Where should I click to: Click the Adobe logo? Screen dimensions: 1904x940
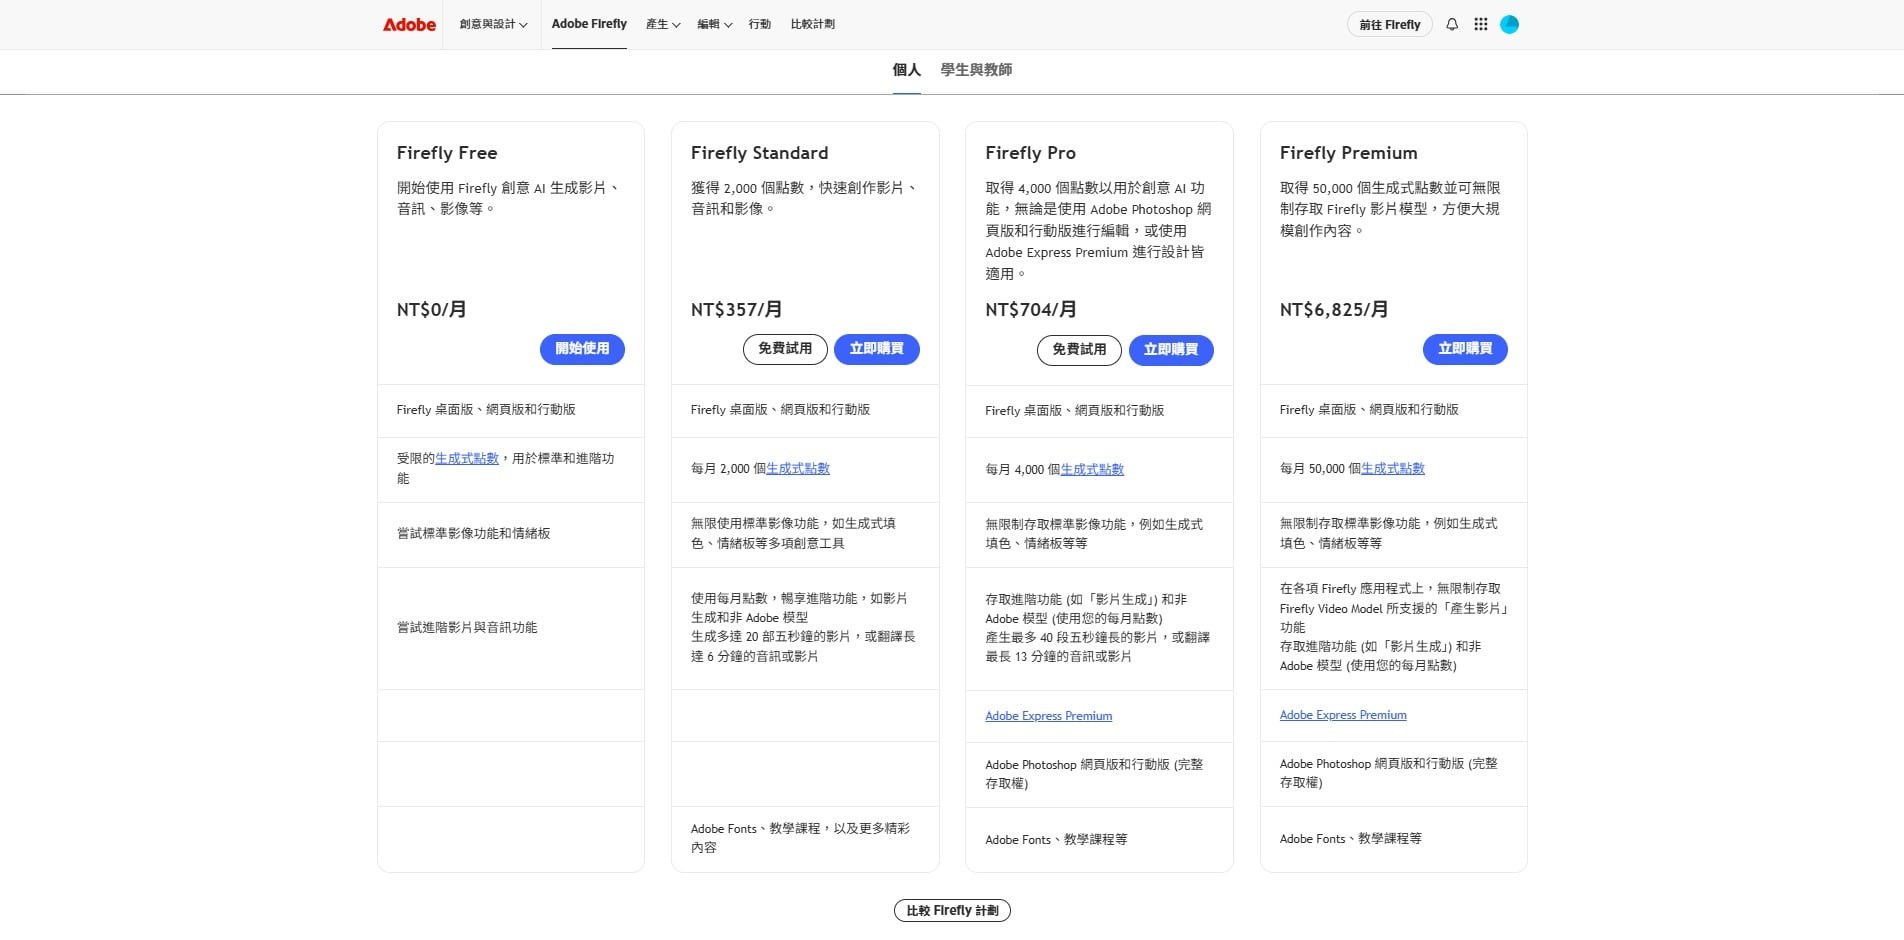tap(407, 24)
